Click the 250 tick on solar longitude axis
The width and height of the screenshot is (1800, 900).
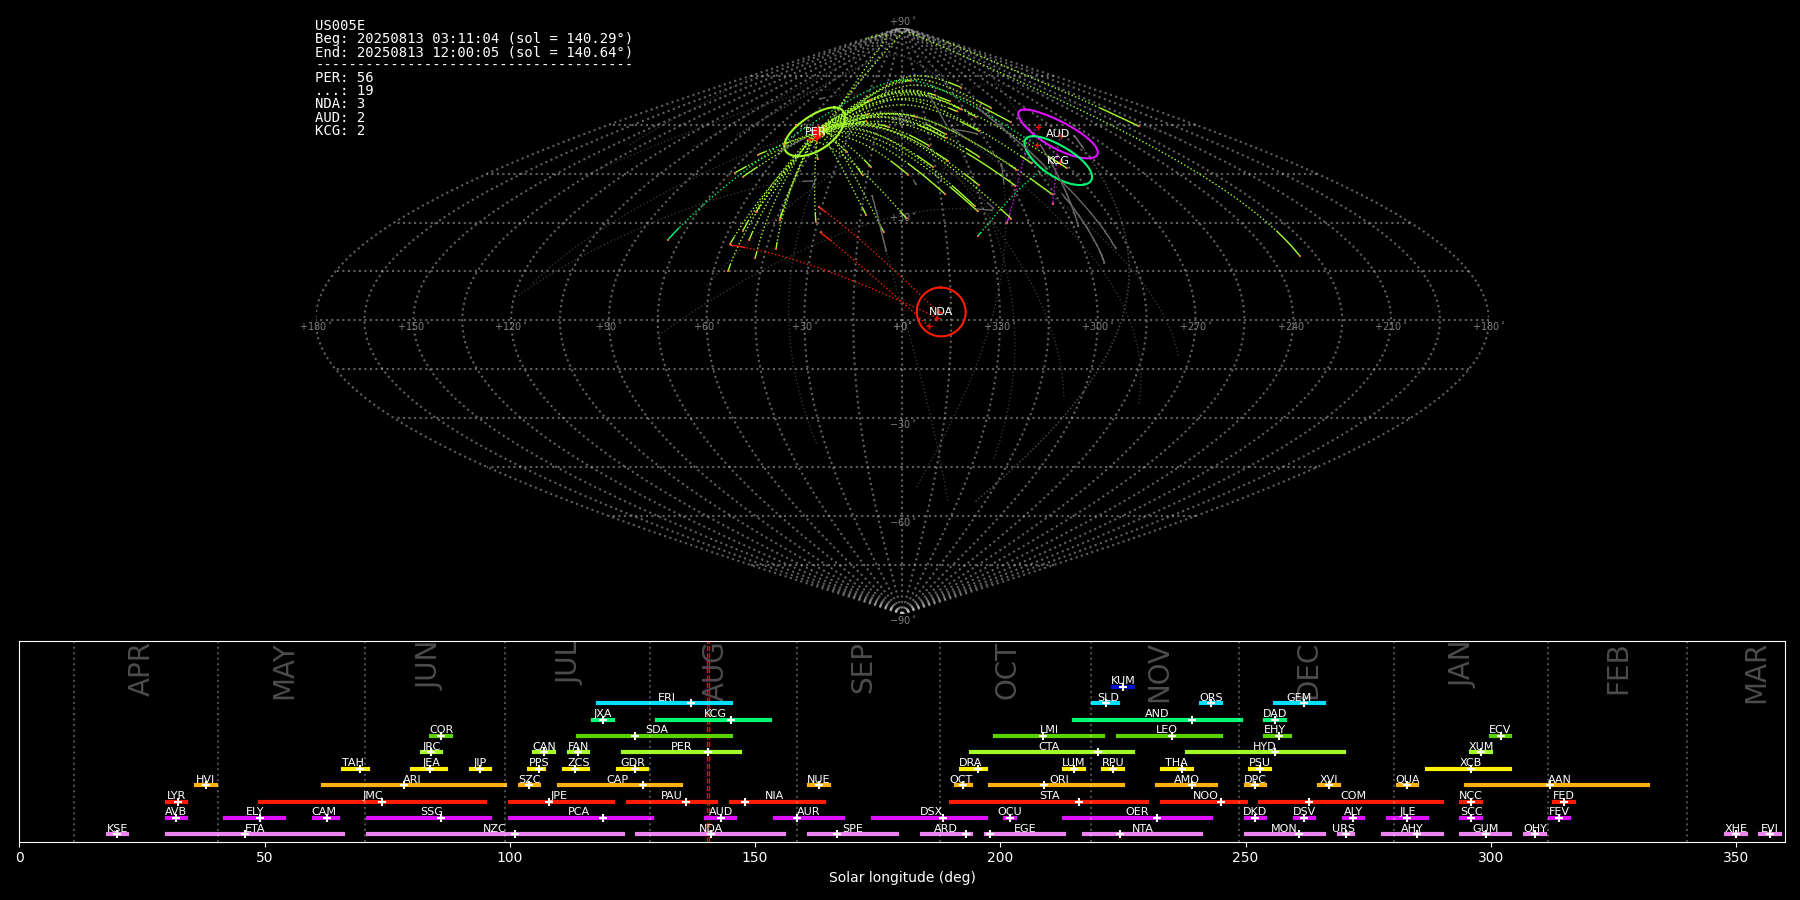1245,857
